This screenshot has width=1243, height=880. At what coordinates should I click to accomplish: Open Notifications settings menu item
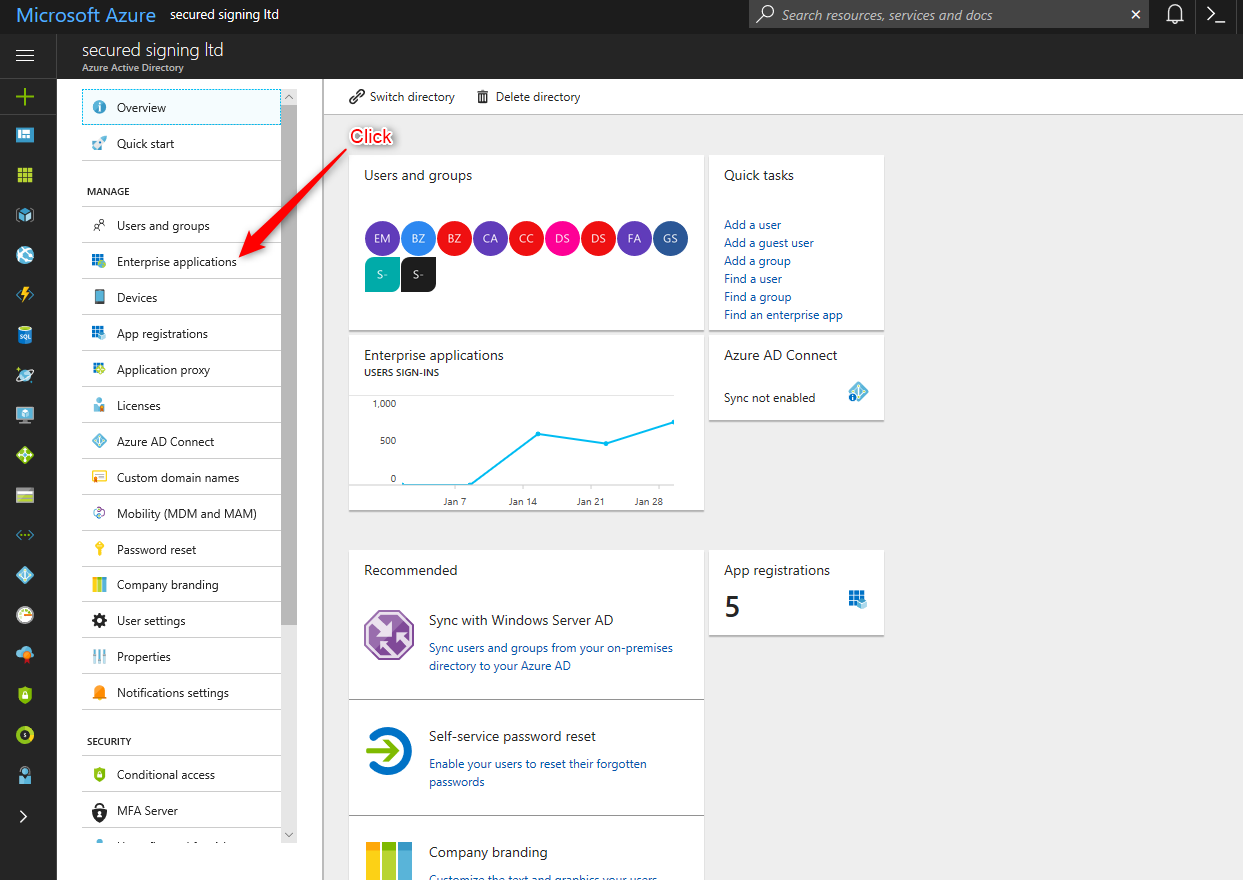click(181, 692)
